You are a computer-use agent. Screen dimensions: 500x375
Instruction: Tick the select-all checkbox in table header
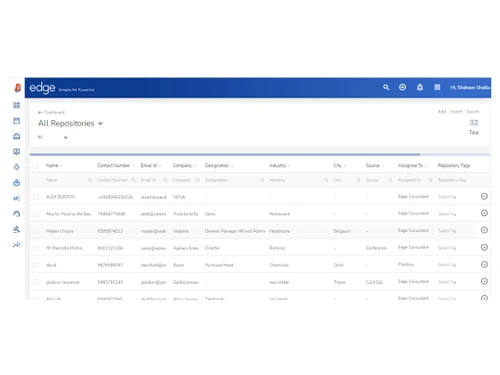36,166
